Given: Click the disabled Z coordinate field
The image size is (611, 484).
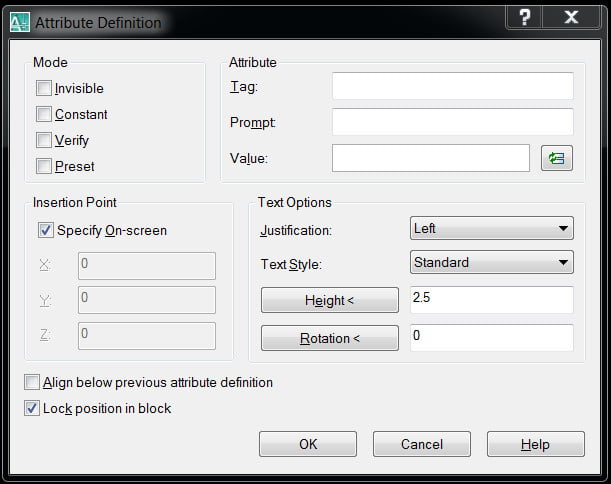Looking at the screenshot, I should 147,336.
